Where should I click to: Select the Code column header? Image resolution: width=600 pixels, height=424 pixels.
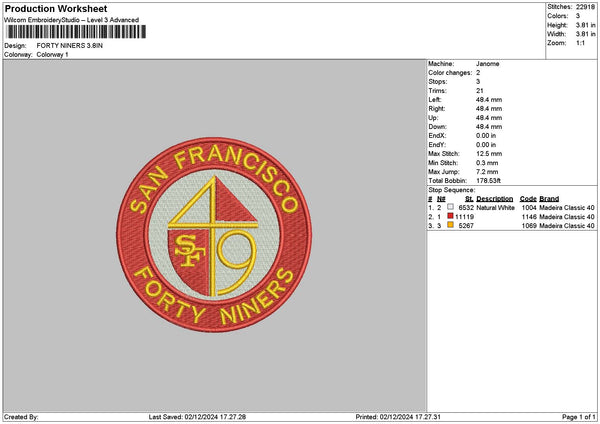click(528, 199)
